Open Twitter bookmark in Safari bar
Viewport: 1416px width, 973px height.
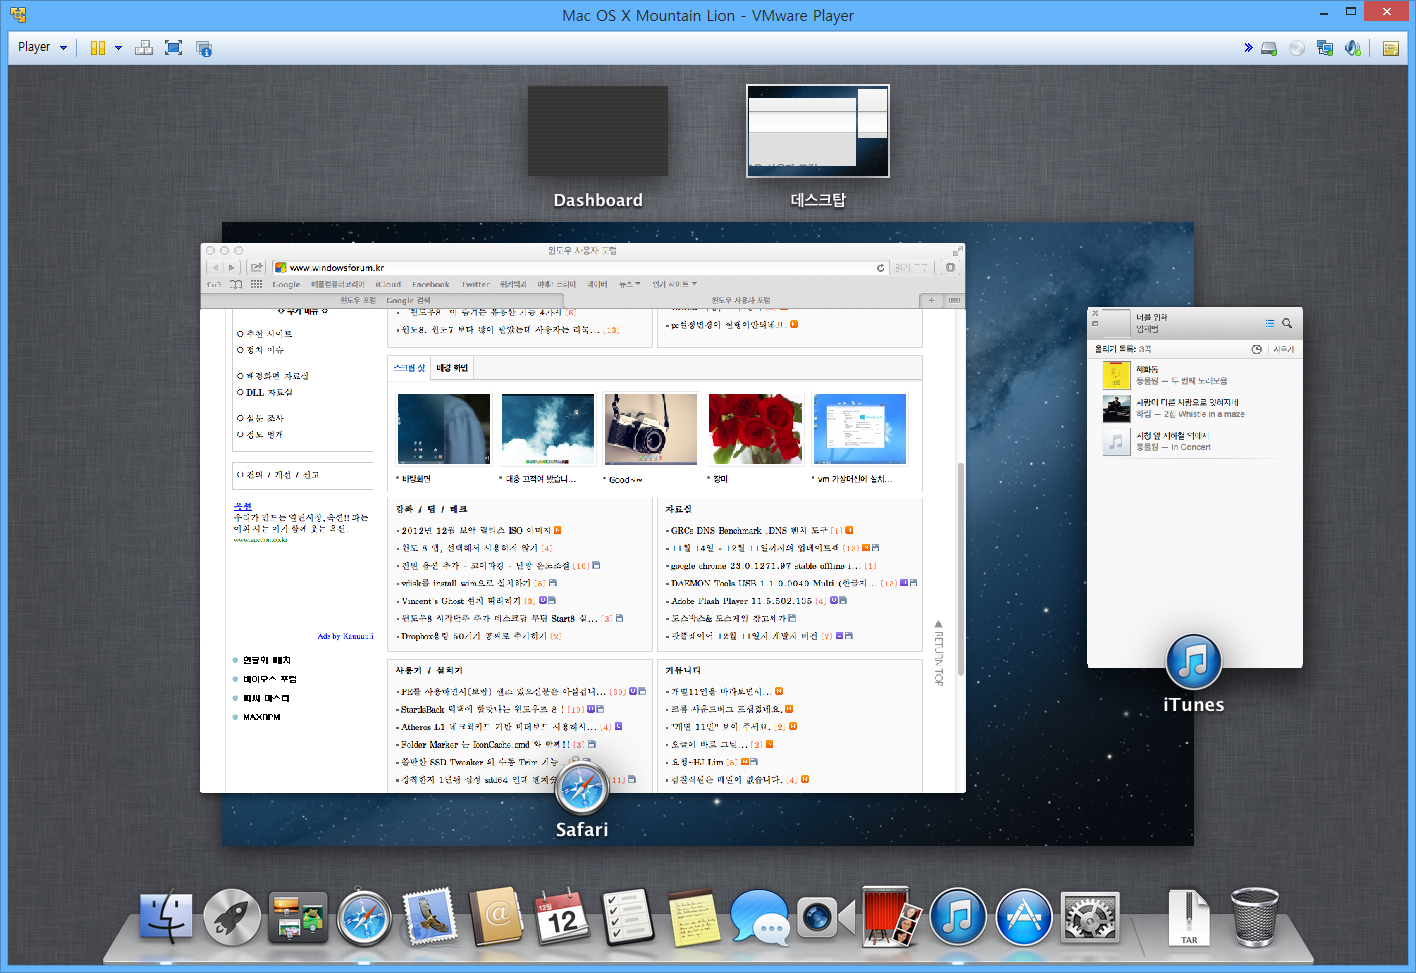[476, 284]
